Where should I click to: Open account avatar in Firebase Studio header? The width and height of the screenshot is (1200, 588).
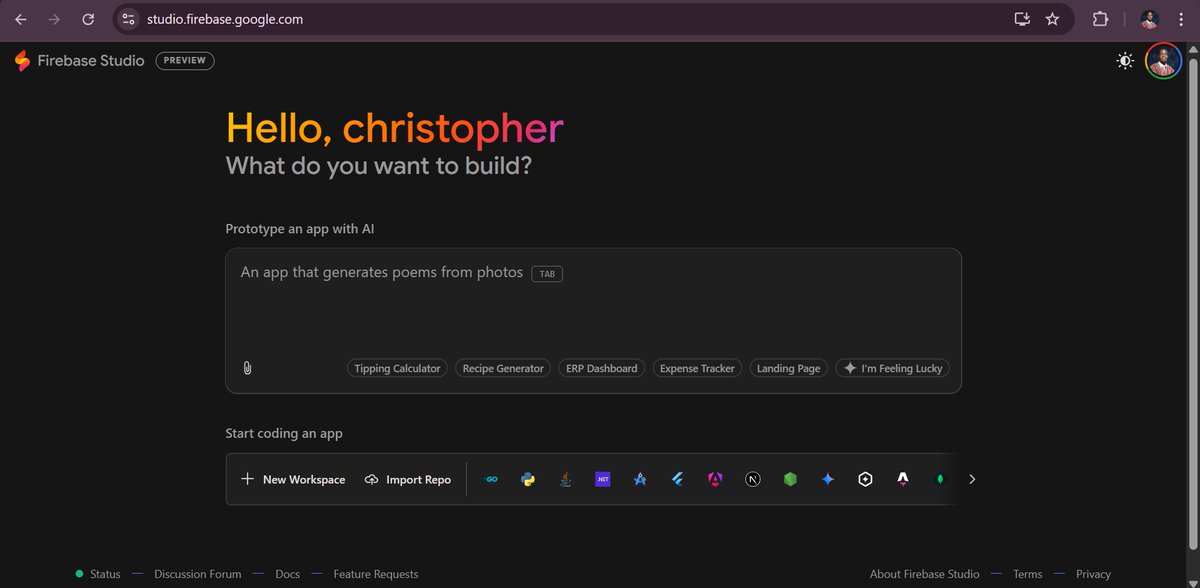click(1164, 61)
